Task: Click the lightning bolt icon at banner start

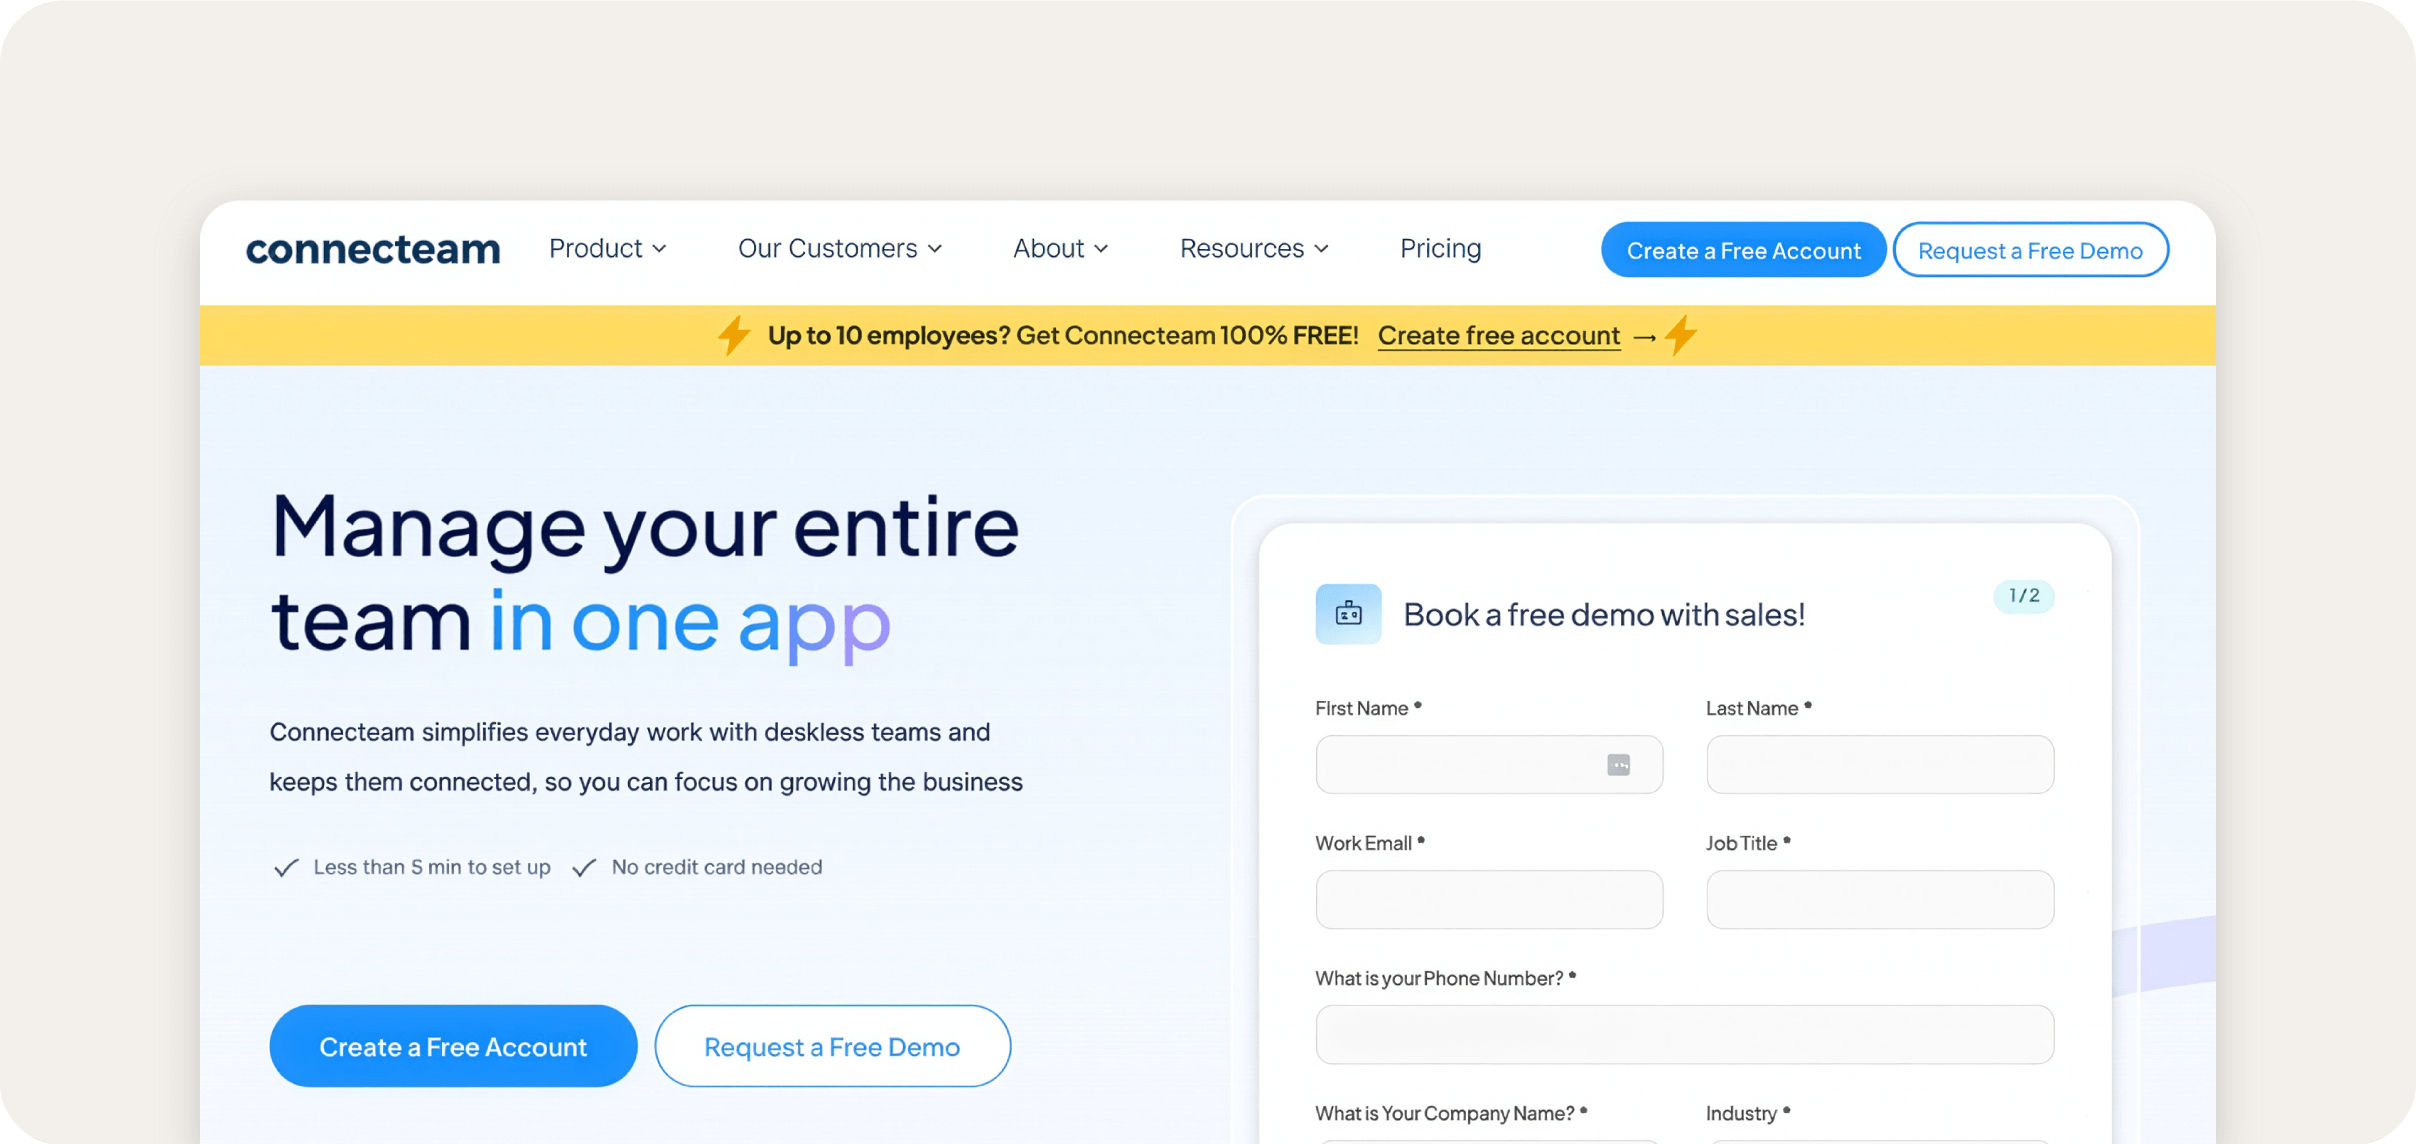Action: [732, 335]
